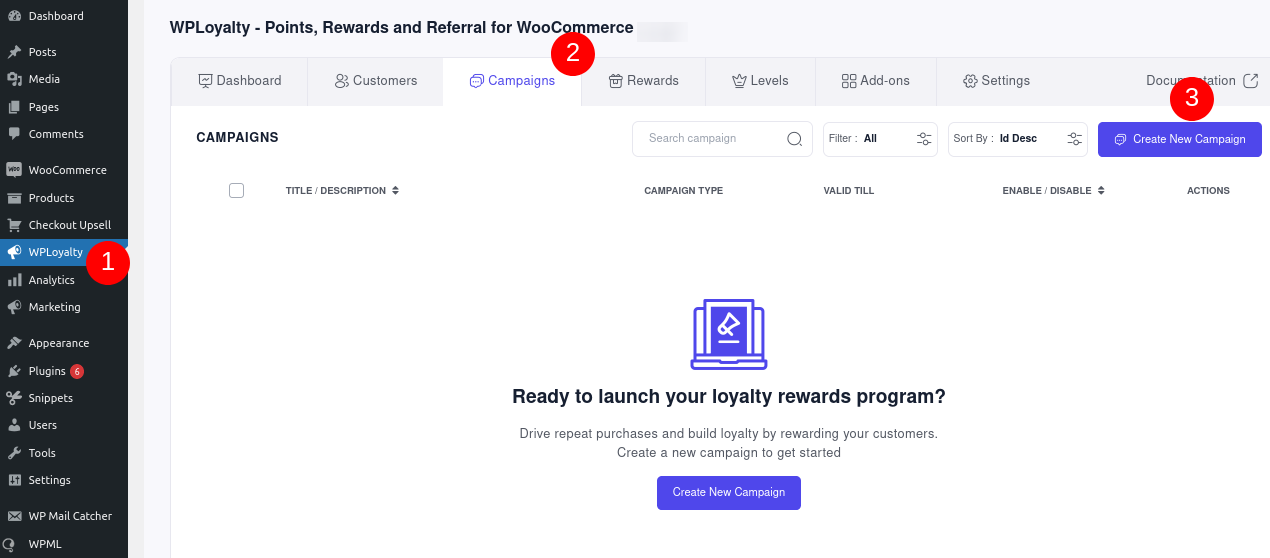Sort by Title / Description column

click(342, 191)
